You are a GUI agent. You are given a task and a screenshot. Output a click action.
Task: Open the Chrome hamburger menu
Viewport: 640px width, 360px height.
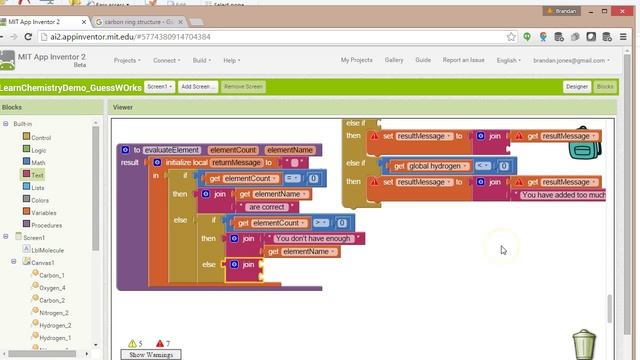pyautogui.click(x=623, y=37)
